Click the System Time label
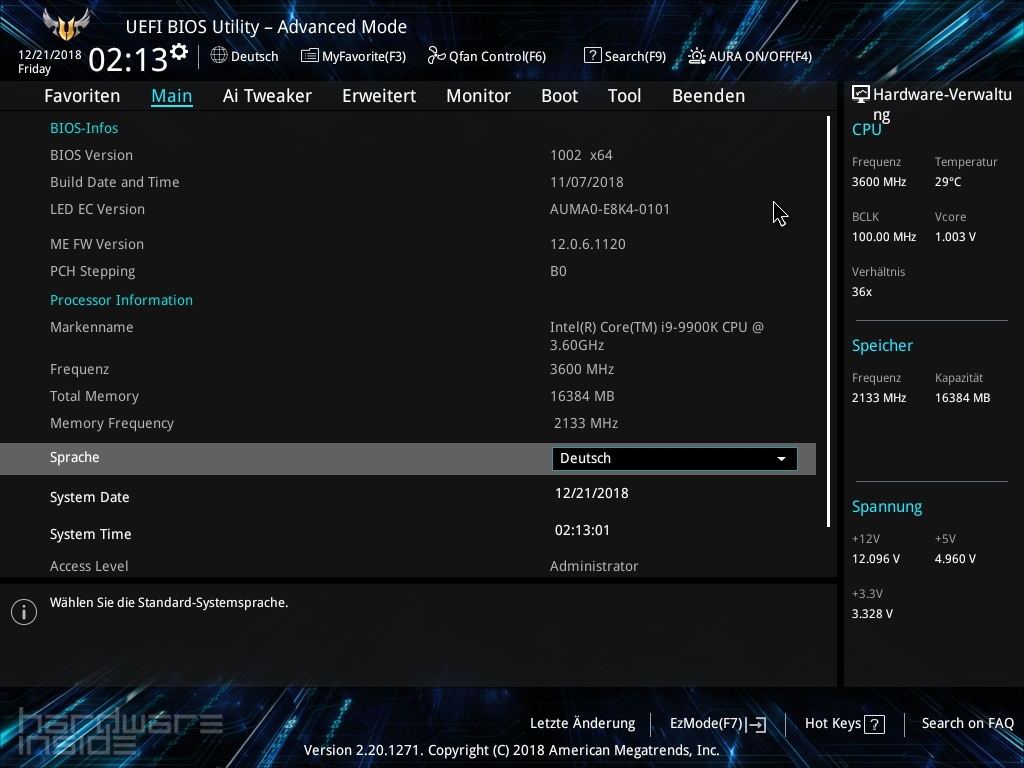Screen dimensions: 1024x768 [x=91, y=534]
